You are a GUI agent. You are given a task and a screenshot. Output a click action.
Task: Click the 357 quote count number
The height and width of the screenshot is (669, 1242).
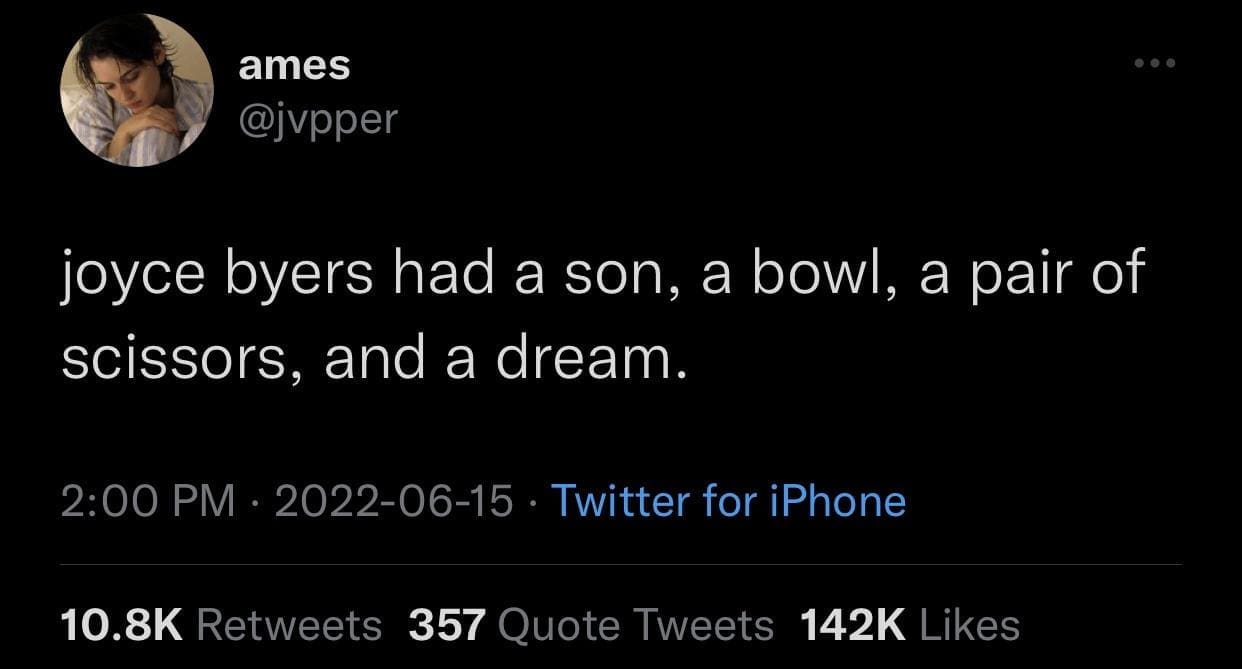pos(447,625)
